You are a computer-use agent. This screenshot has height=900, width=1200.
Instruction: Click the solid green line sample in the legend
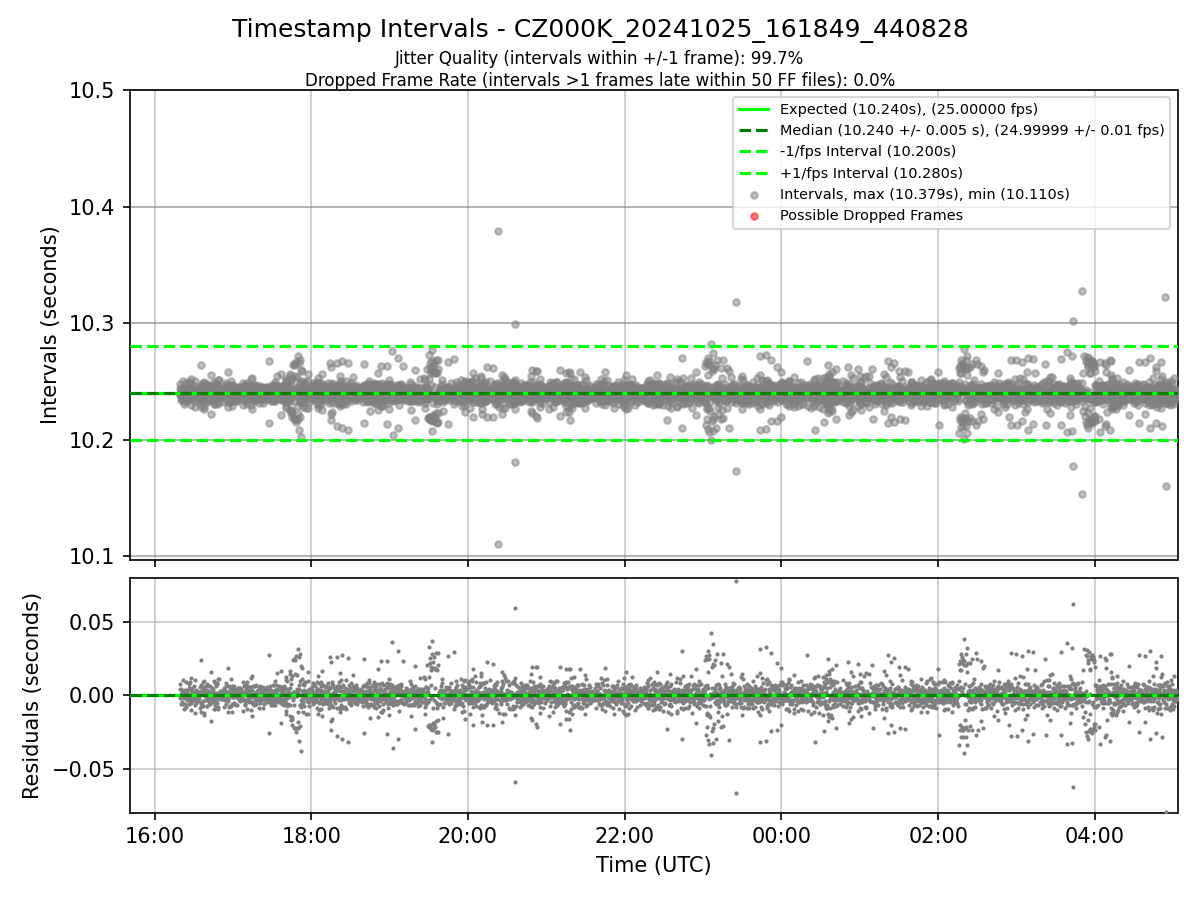[x=755, y=109]
